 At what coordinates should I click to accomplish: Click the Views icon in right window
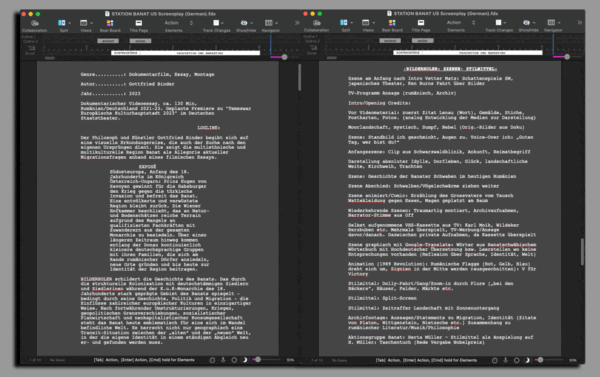365,23
